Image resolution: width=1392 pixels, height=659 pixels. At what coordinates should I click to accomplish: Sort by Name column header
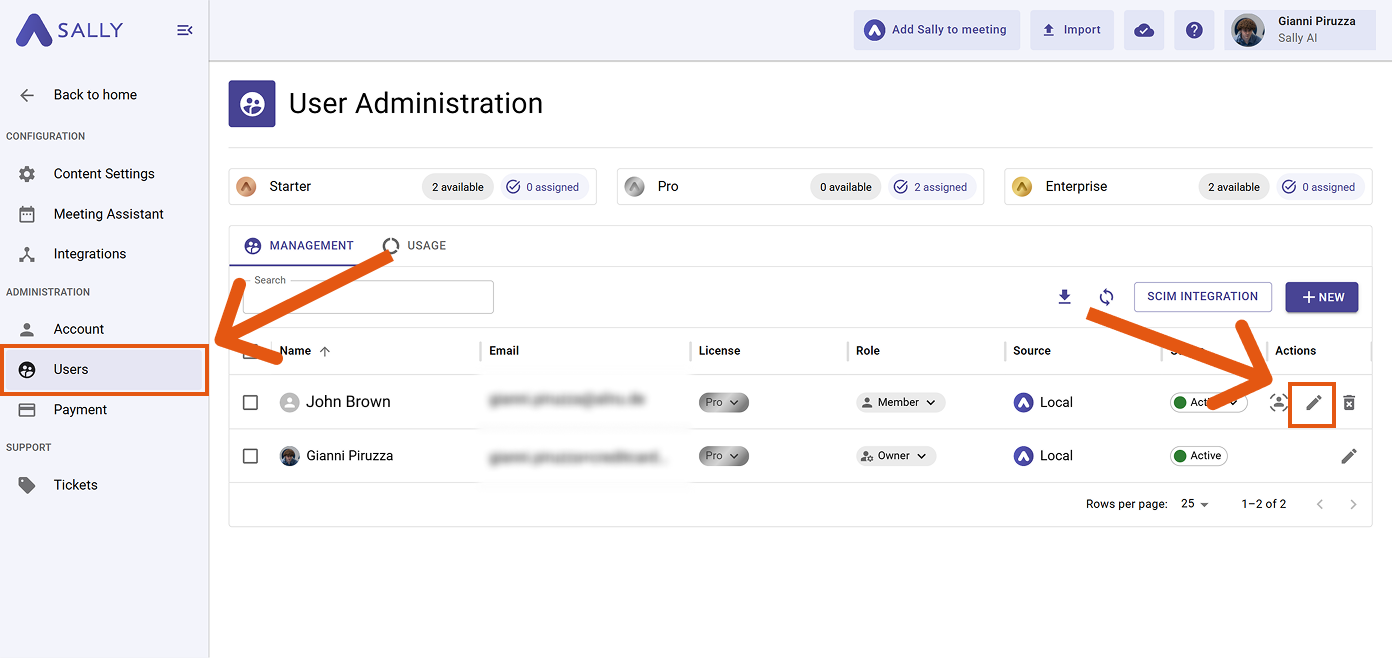click(x=296, y=351)
